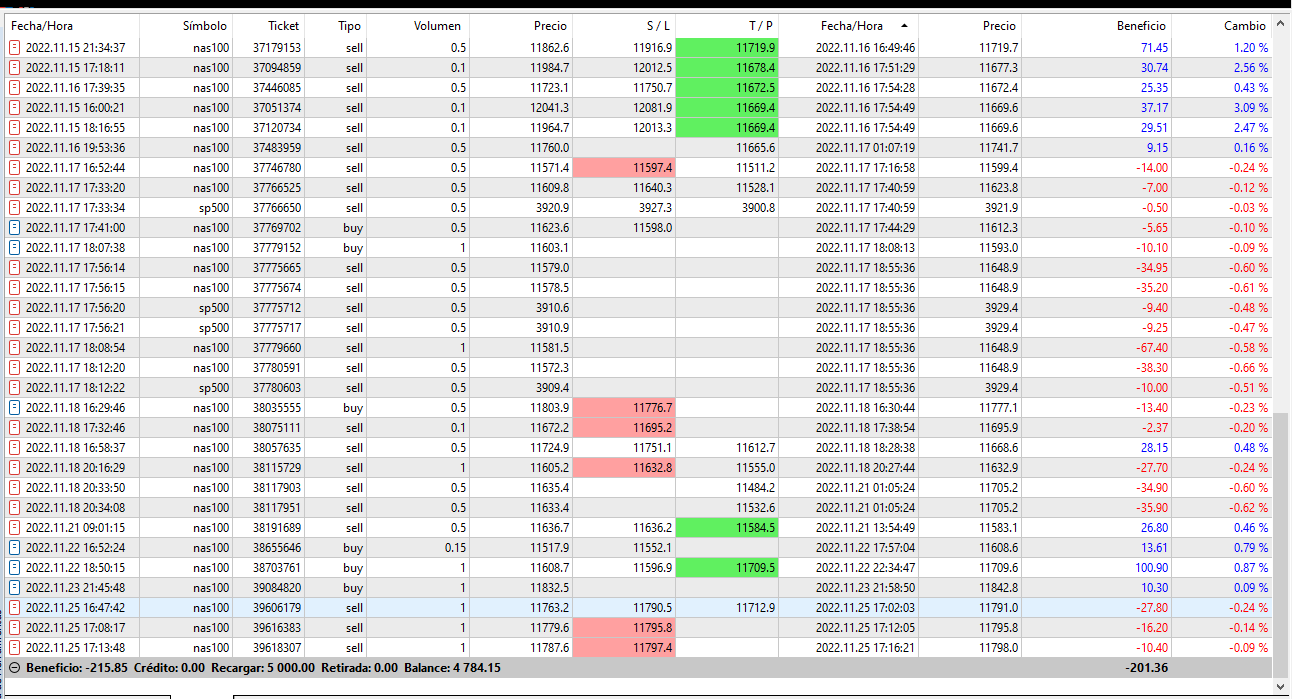
Task: Click the buy icon at 2022.11.18 16:29:46
Action: click(14, 407)
